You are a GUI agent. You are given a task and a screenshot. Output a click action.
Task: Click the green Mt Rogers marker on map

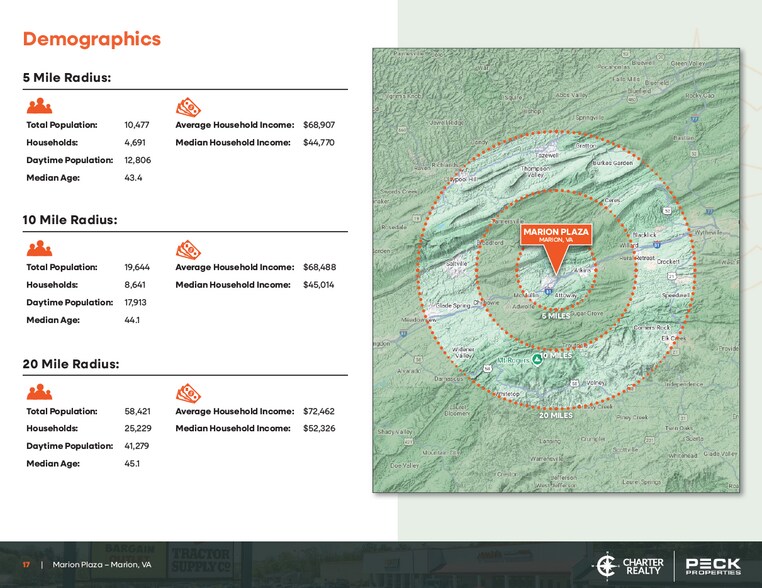[x=537, y=358]
